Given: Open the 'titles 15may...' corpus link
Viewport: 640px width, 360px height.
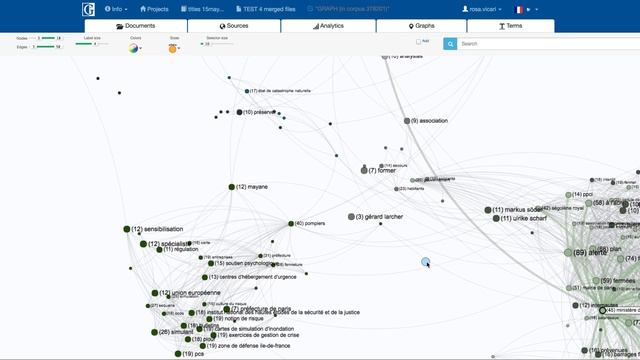Looking at the screenshot, I should coord(202,9).
